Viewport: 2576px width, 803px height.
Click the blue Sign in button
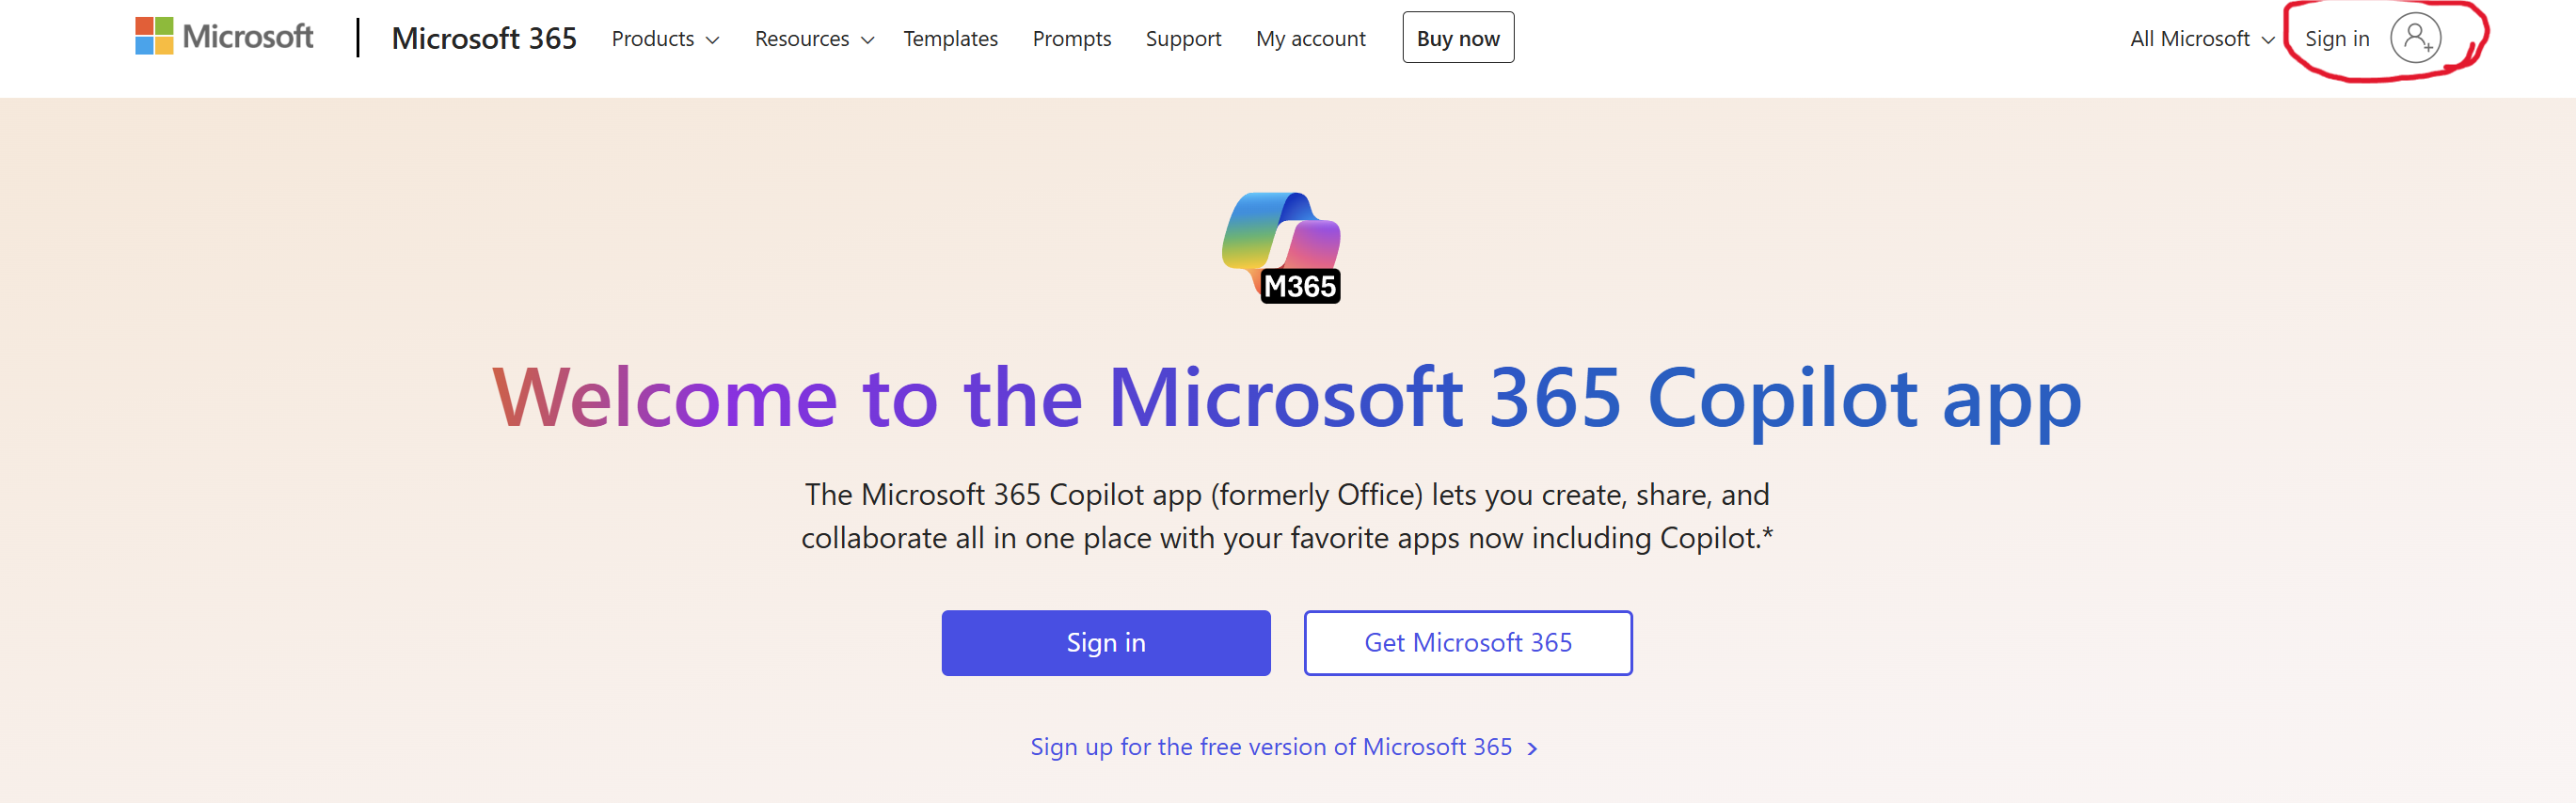1106,643
